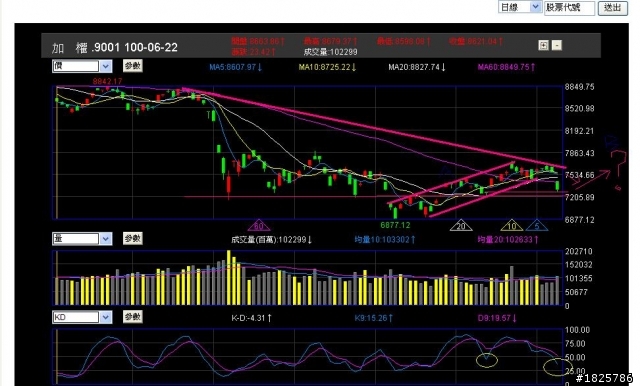
Task: Click 參數 button next to KD dropdown
Action: click(x=133, y=317)
